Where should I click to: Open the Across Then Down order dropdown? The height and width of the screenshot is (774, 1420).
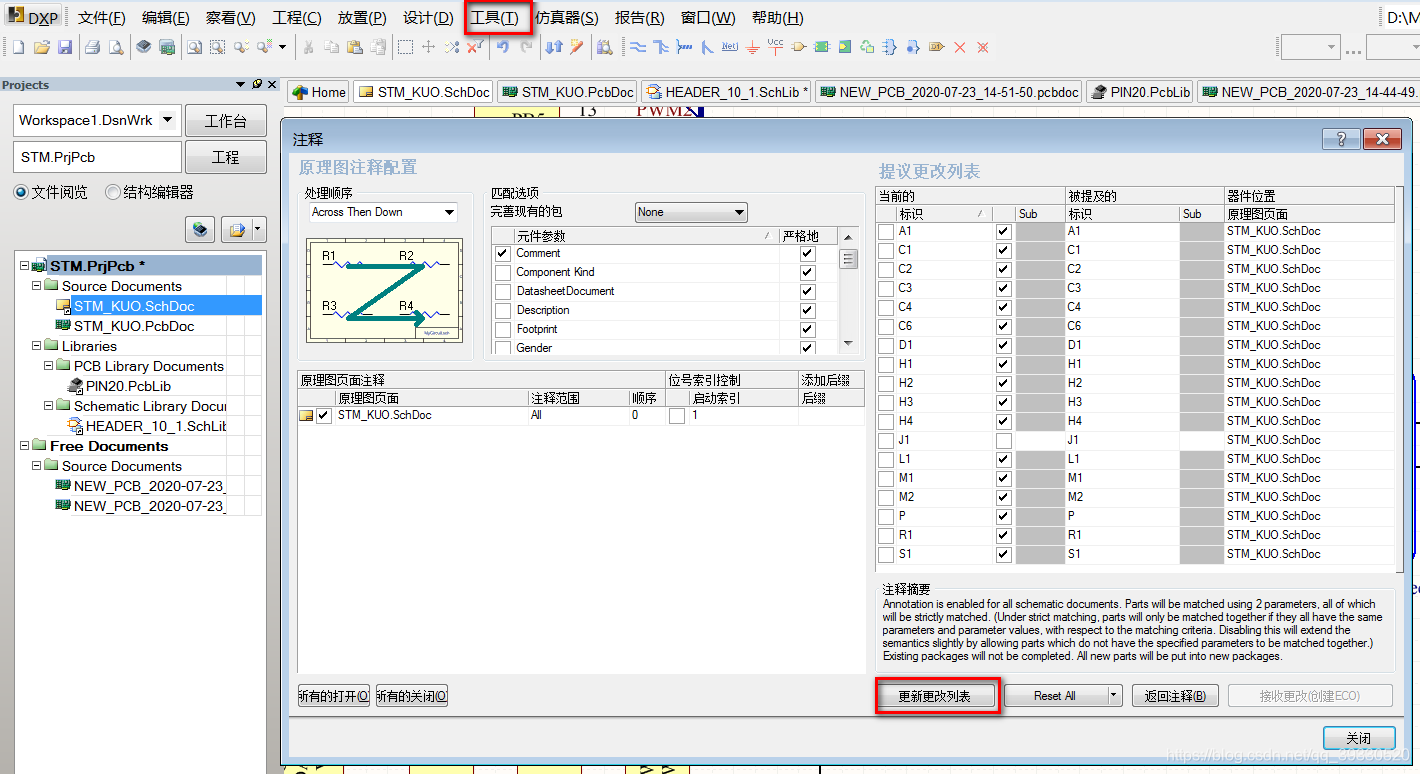pos(449,212)
